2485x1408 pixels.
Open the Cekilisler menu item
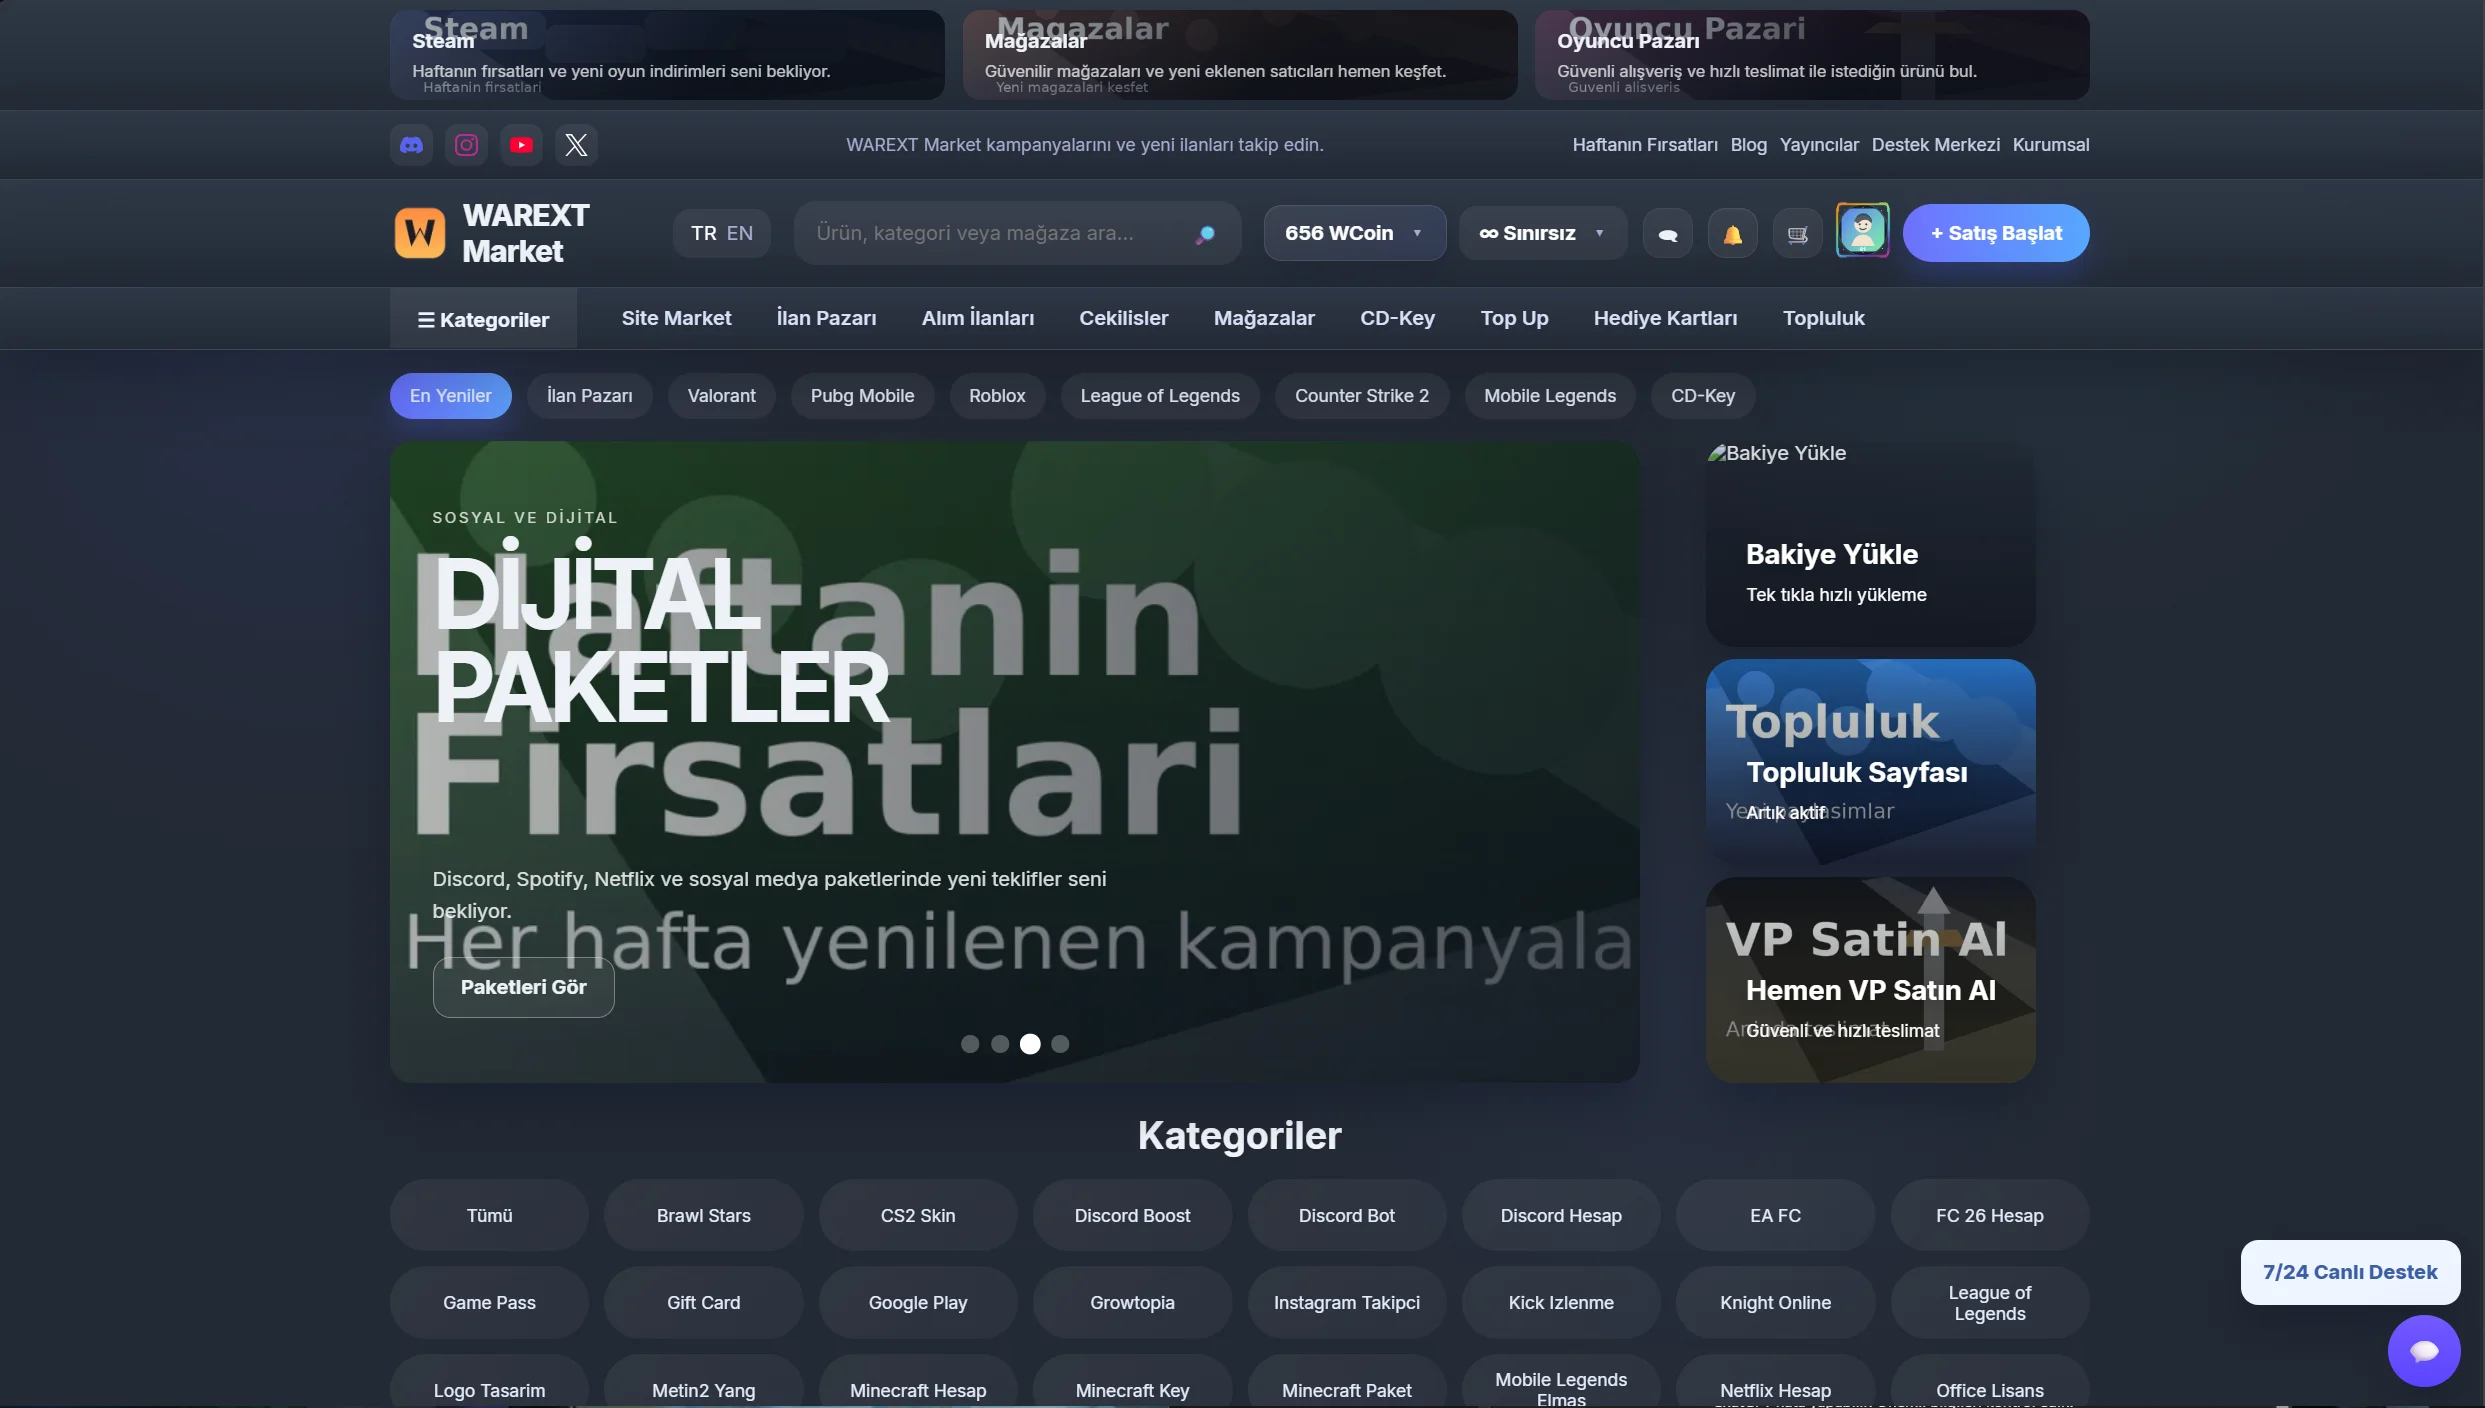pyautogui.click(x=1124, y=318)
